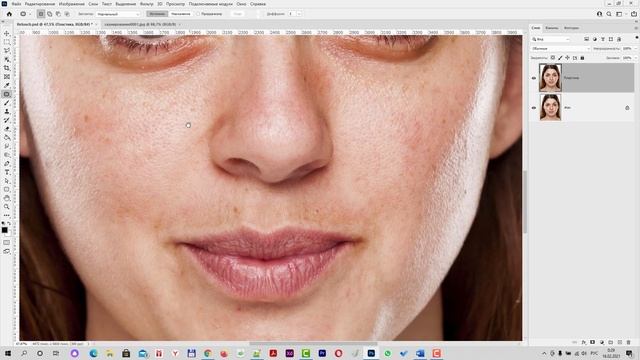
Task: Select the Pen tool
Action: click(7, 164)
